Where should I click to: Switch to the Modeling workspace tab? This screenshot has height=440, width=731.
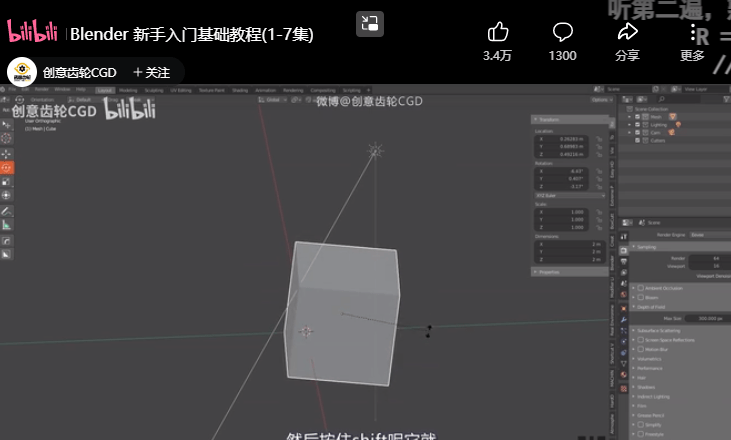(128, 90)
